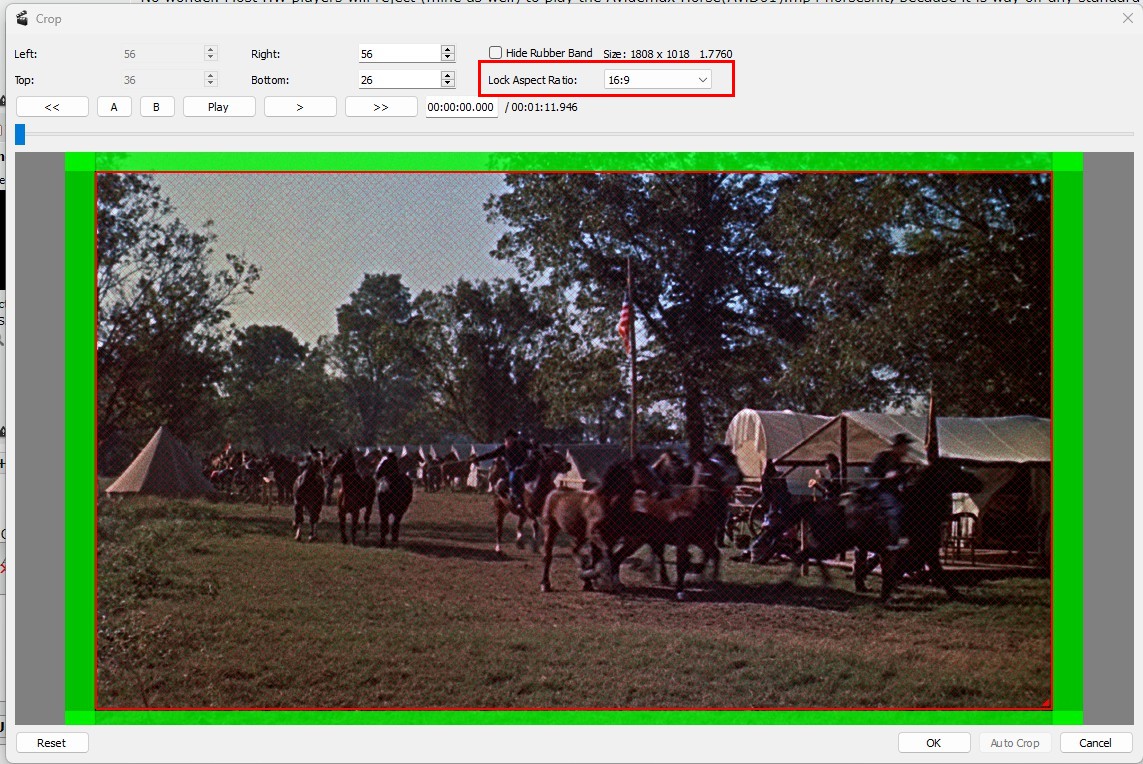
Task: Step forward one frame with >
Action: [300, 106]
